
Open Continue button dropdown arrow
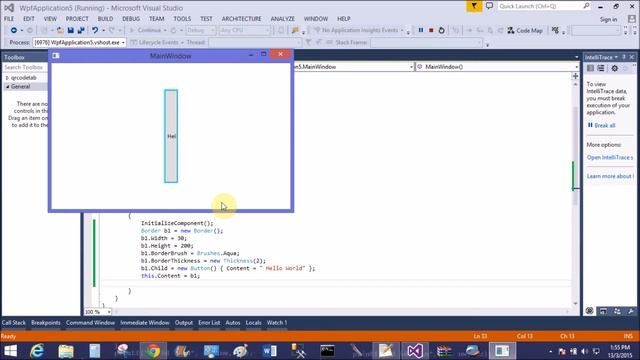pos(165,30)
